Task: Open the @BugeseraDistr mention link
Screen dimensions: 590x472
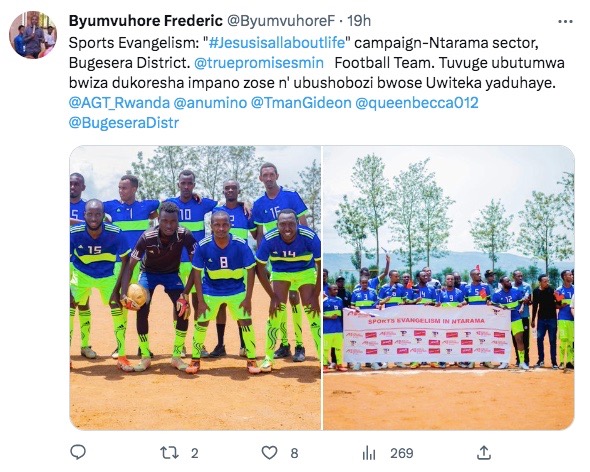Action: (124, 123)
